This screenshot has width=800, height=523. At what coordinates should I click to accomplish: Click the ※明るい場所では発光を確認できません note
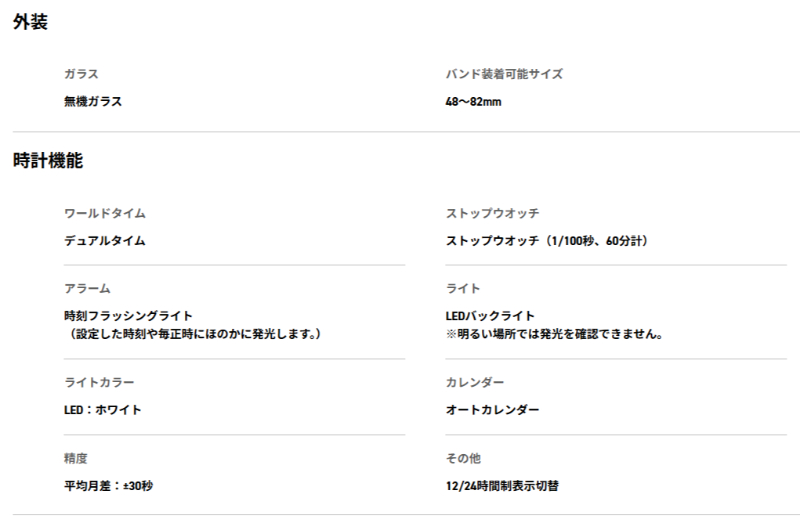point(555,333)
